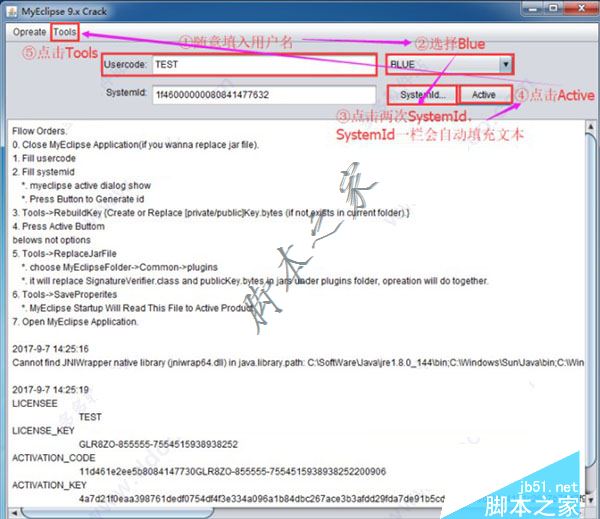Click the timestamp '2017-9-7 14:25:16'

coord(51,349)
